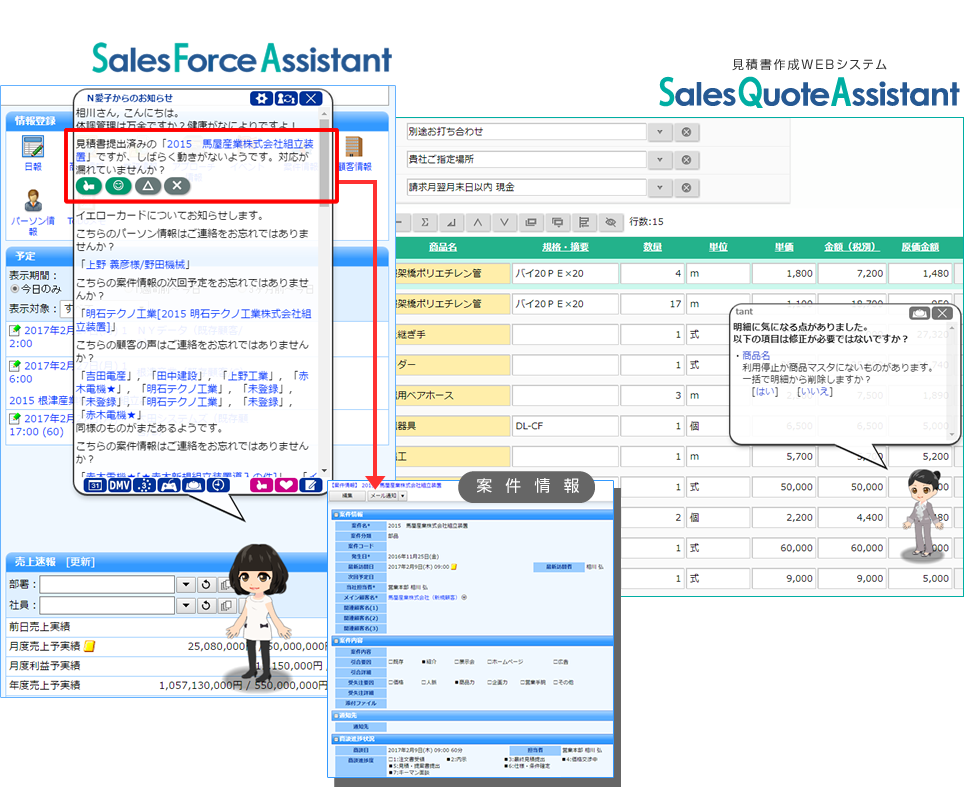Viewport: 964px width, 798px height.
Task: Click gray triangle reaction under quote alert
Action: point(148,186)
